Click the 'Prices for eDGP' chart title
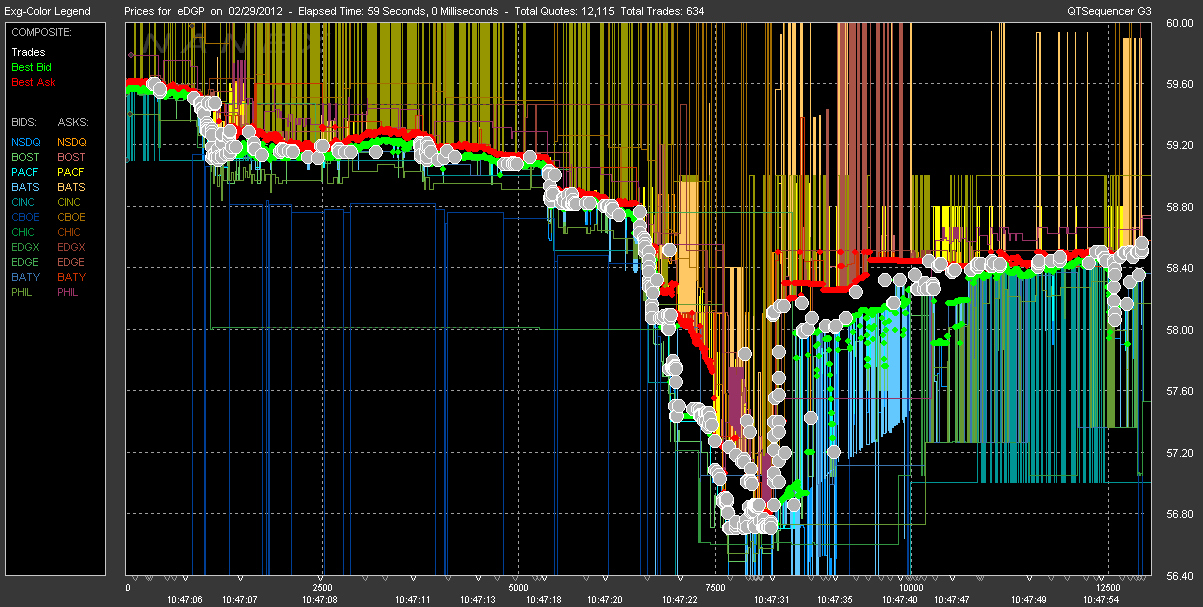Viewport: 1203px width, 607px height. 164,11
